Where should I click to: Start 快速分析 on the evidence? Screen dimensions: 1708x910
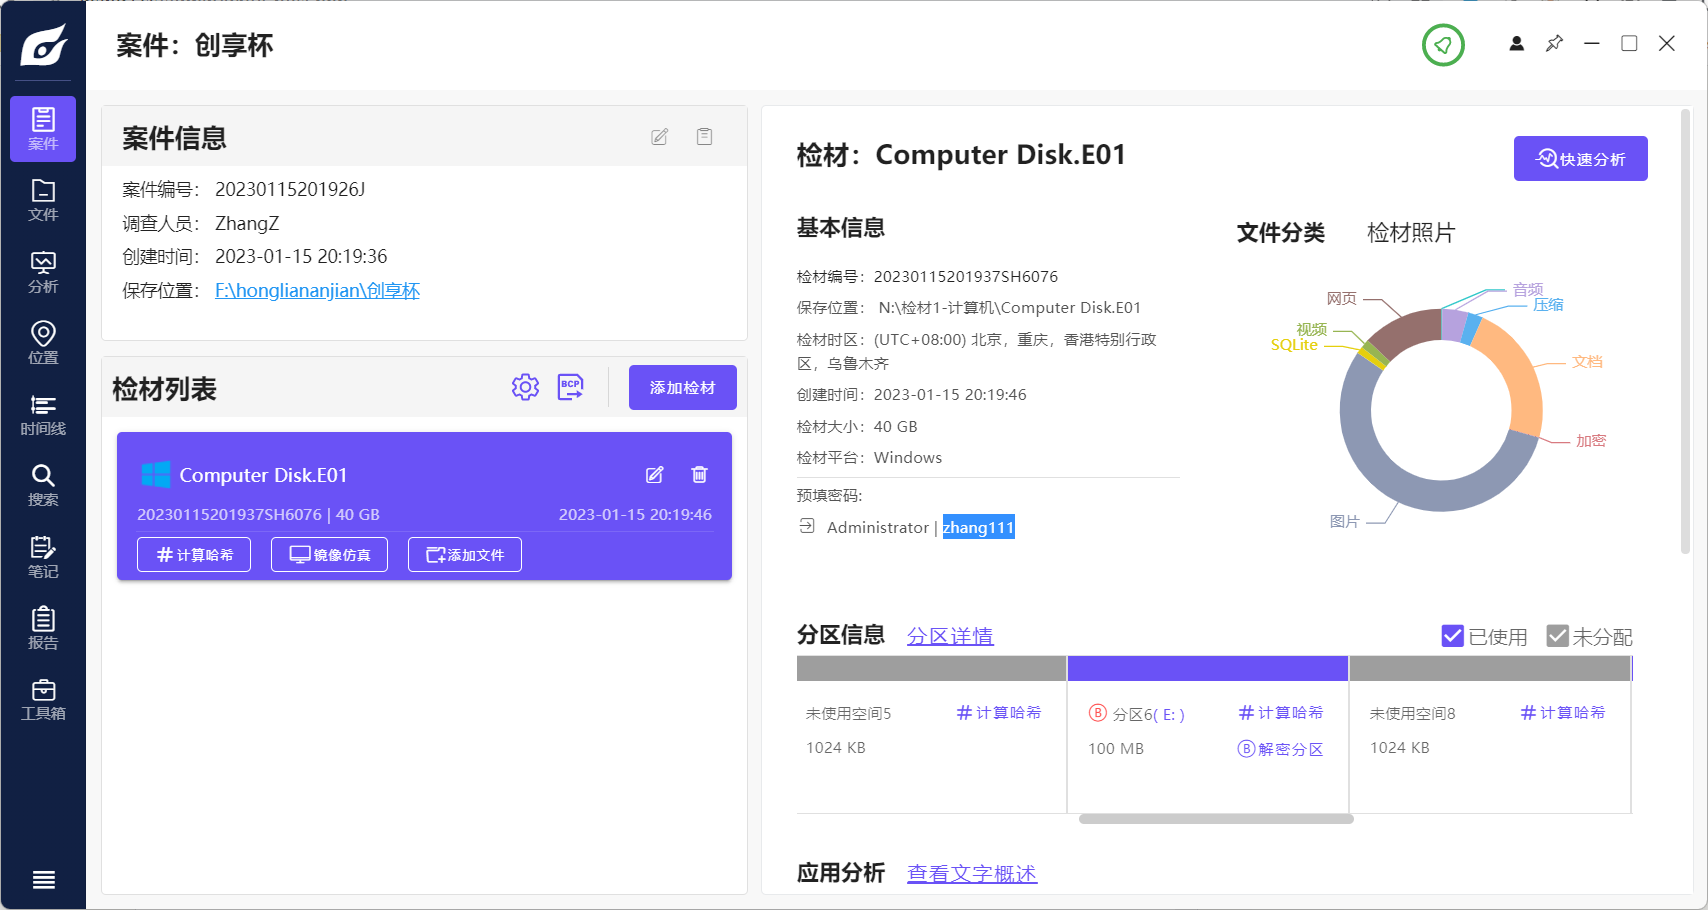1581,158
